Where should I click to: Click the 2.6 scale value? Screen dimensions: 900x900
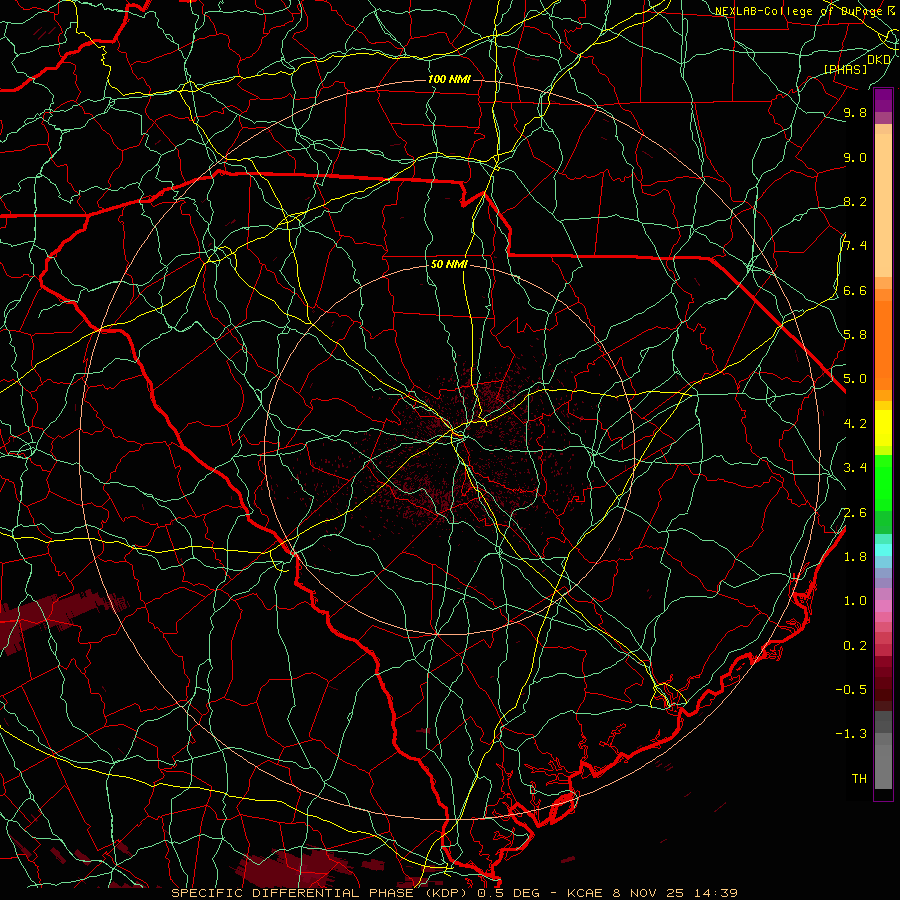click(x=855, y=513)
